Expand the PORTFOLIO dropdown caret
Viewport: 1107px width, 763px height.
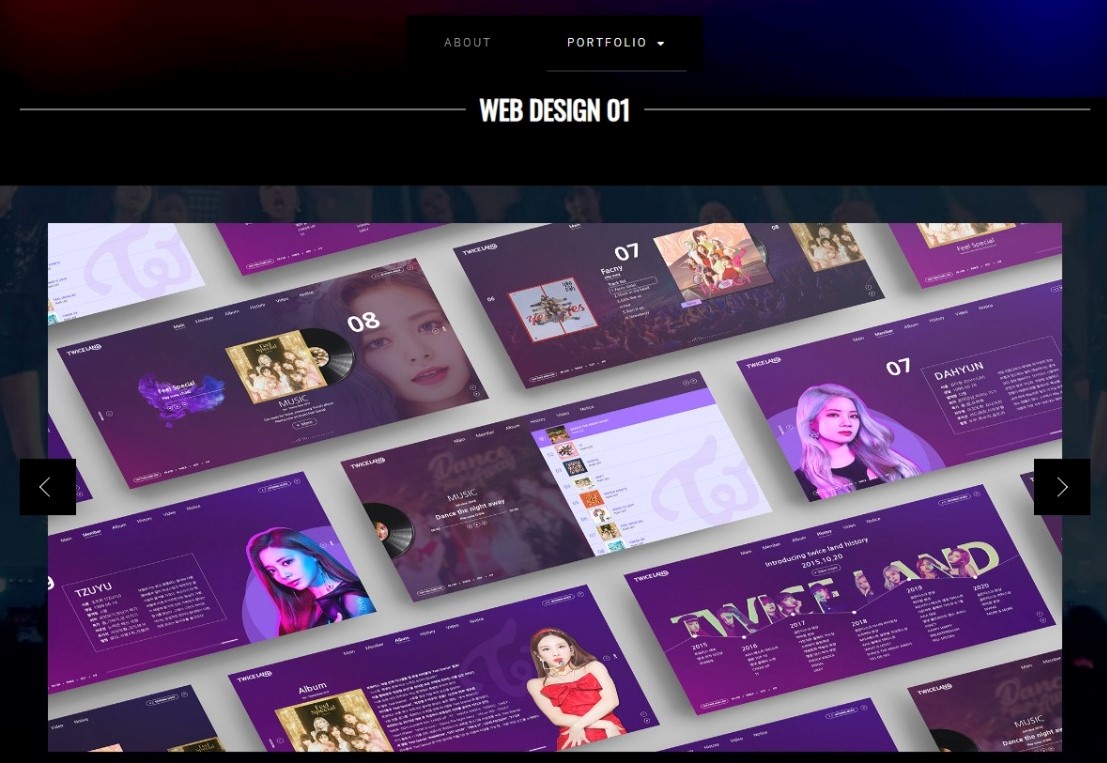coord(661,44)
